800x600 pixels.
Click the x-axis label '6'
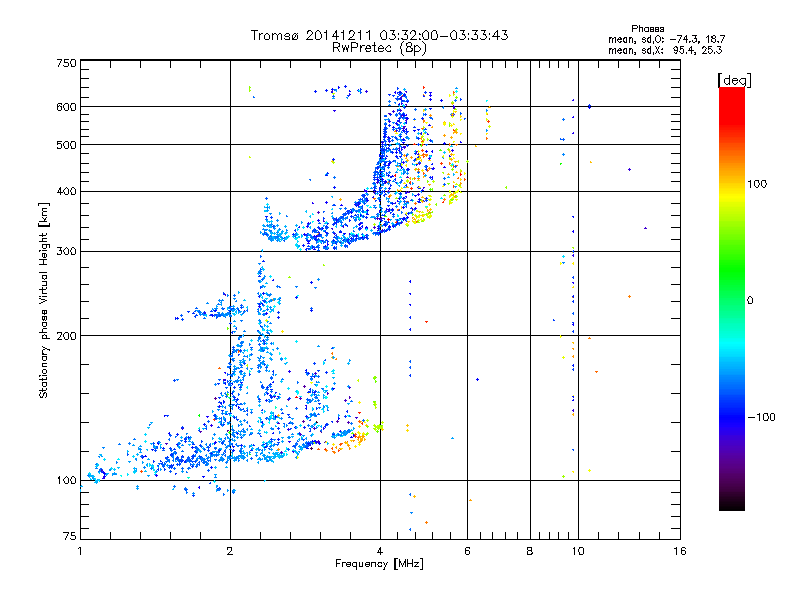467,551
